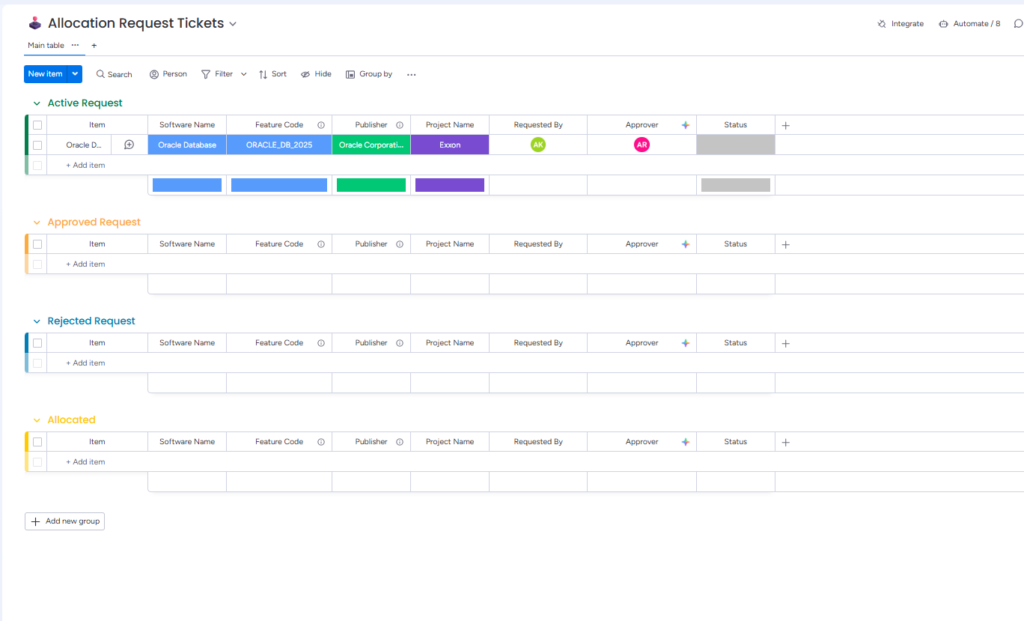Image resolution: width=1024 pixels, height=621 pixels.
Task: Add a new board view tab
Action: (x=94, y=45)
